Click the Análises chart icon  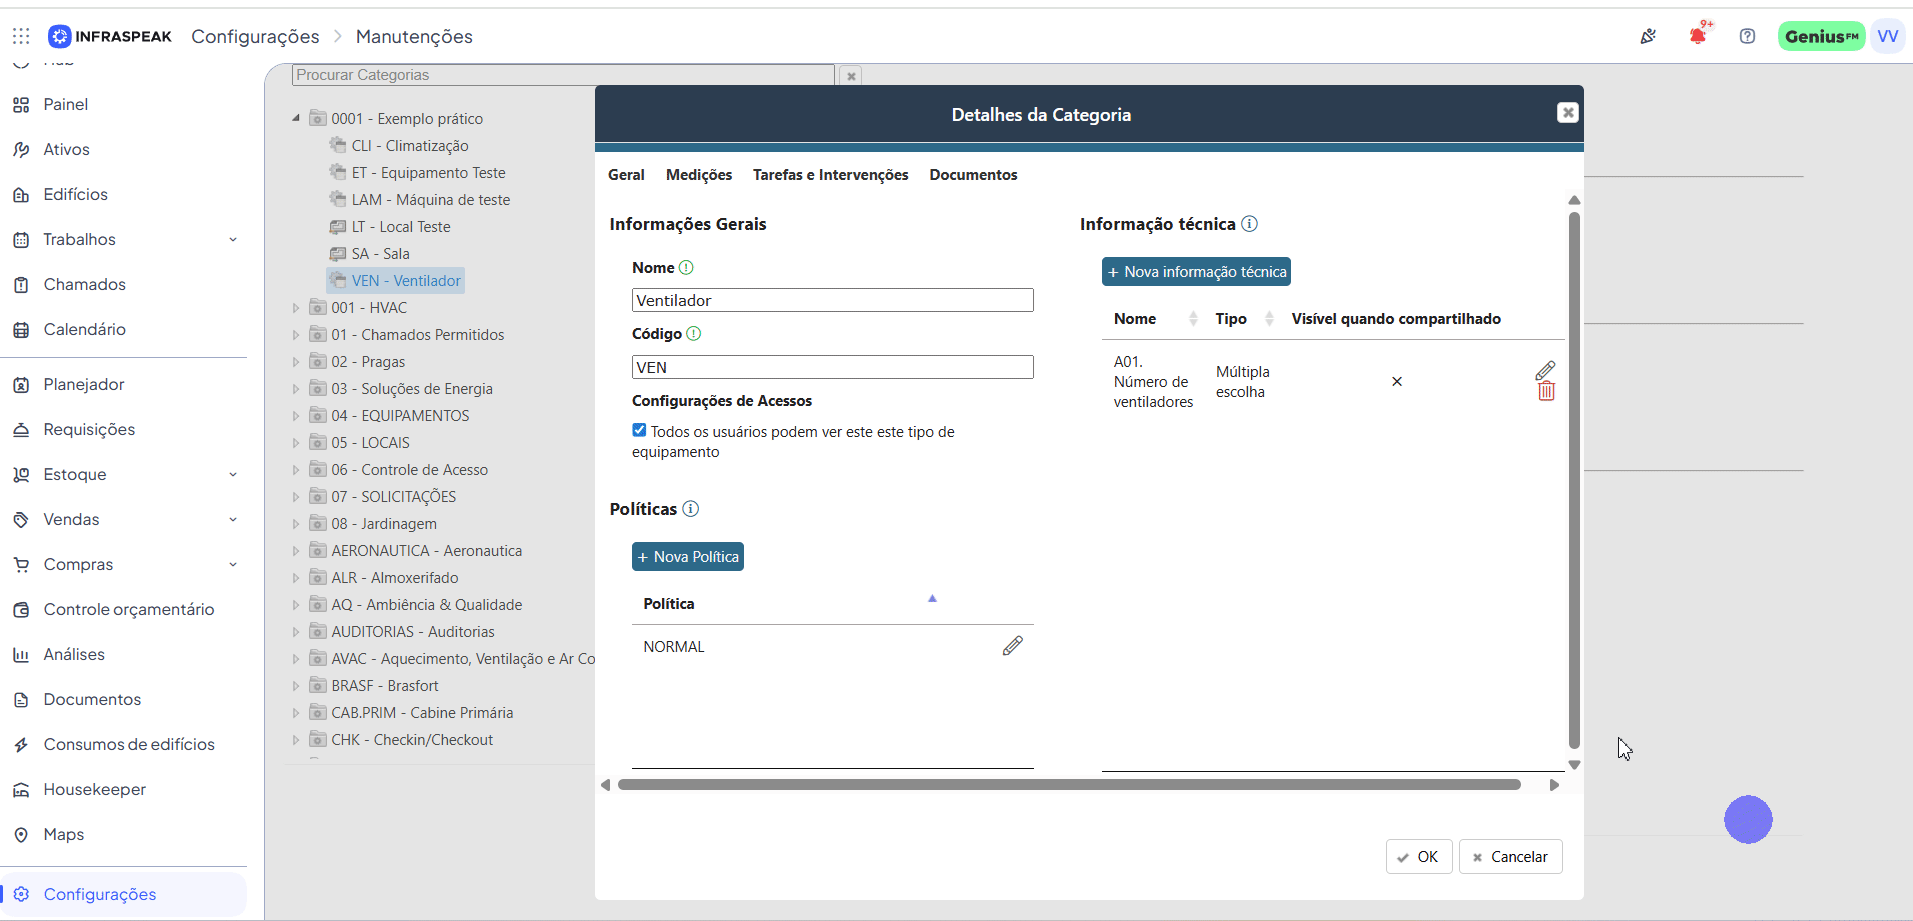pos(21,654)
